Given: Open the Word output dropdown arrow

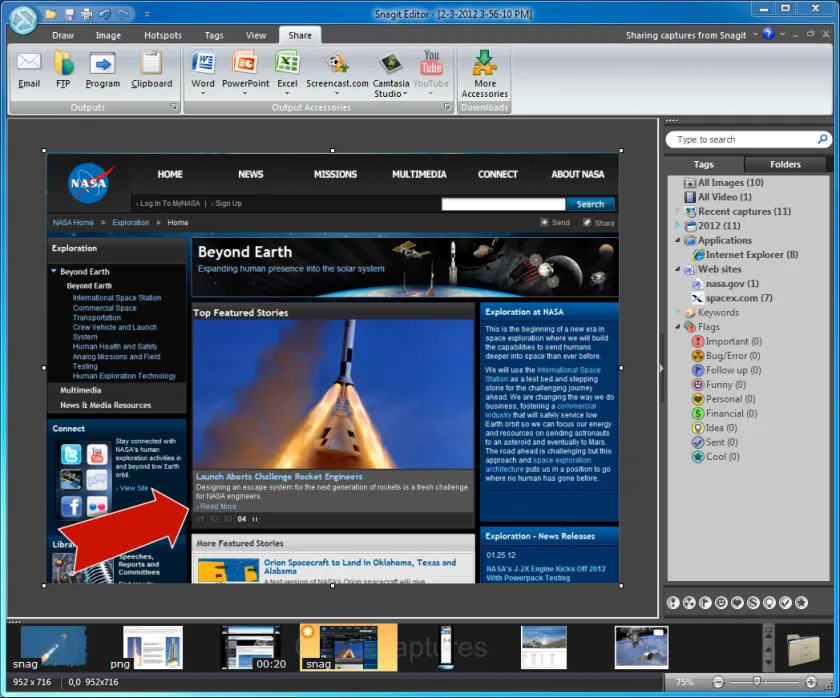Looking at the screenshot, I should pyautogui.click(x=203, y=94).
